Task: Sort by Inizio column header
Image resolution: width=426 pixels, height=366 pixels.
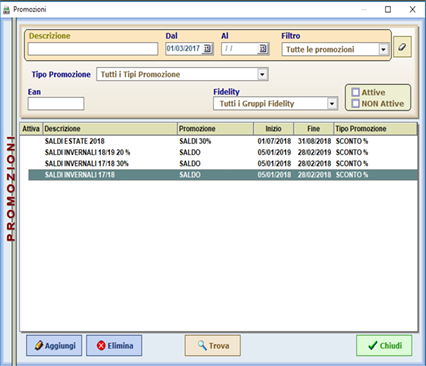Action: coord(274,129)
